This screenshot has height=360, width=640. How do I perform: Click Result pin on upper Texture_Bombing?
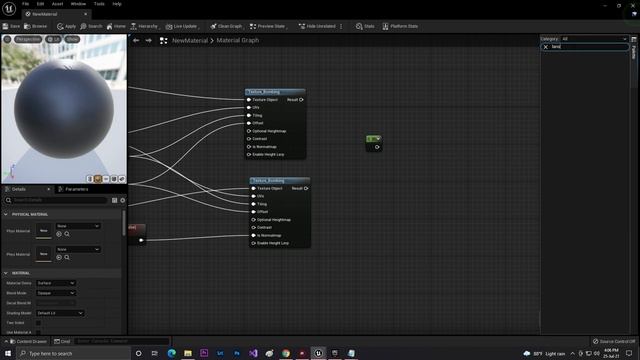pyautogui.click(x=302, y=100)
